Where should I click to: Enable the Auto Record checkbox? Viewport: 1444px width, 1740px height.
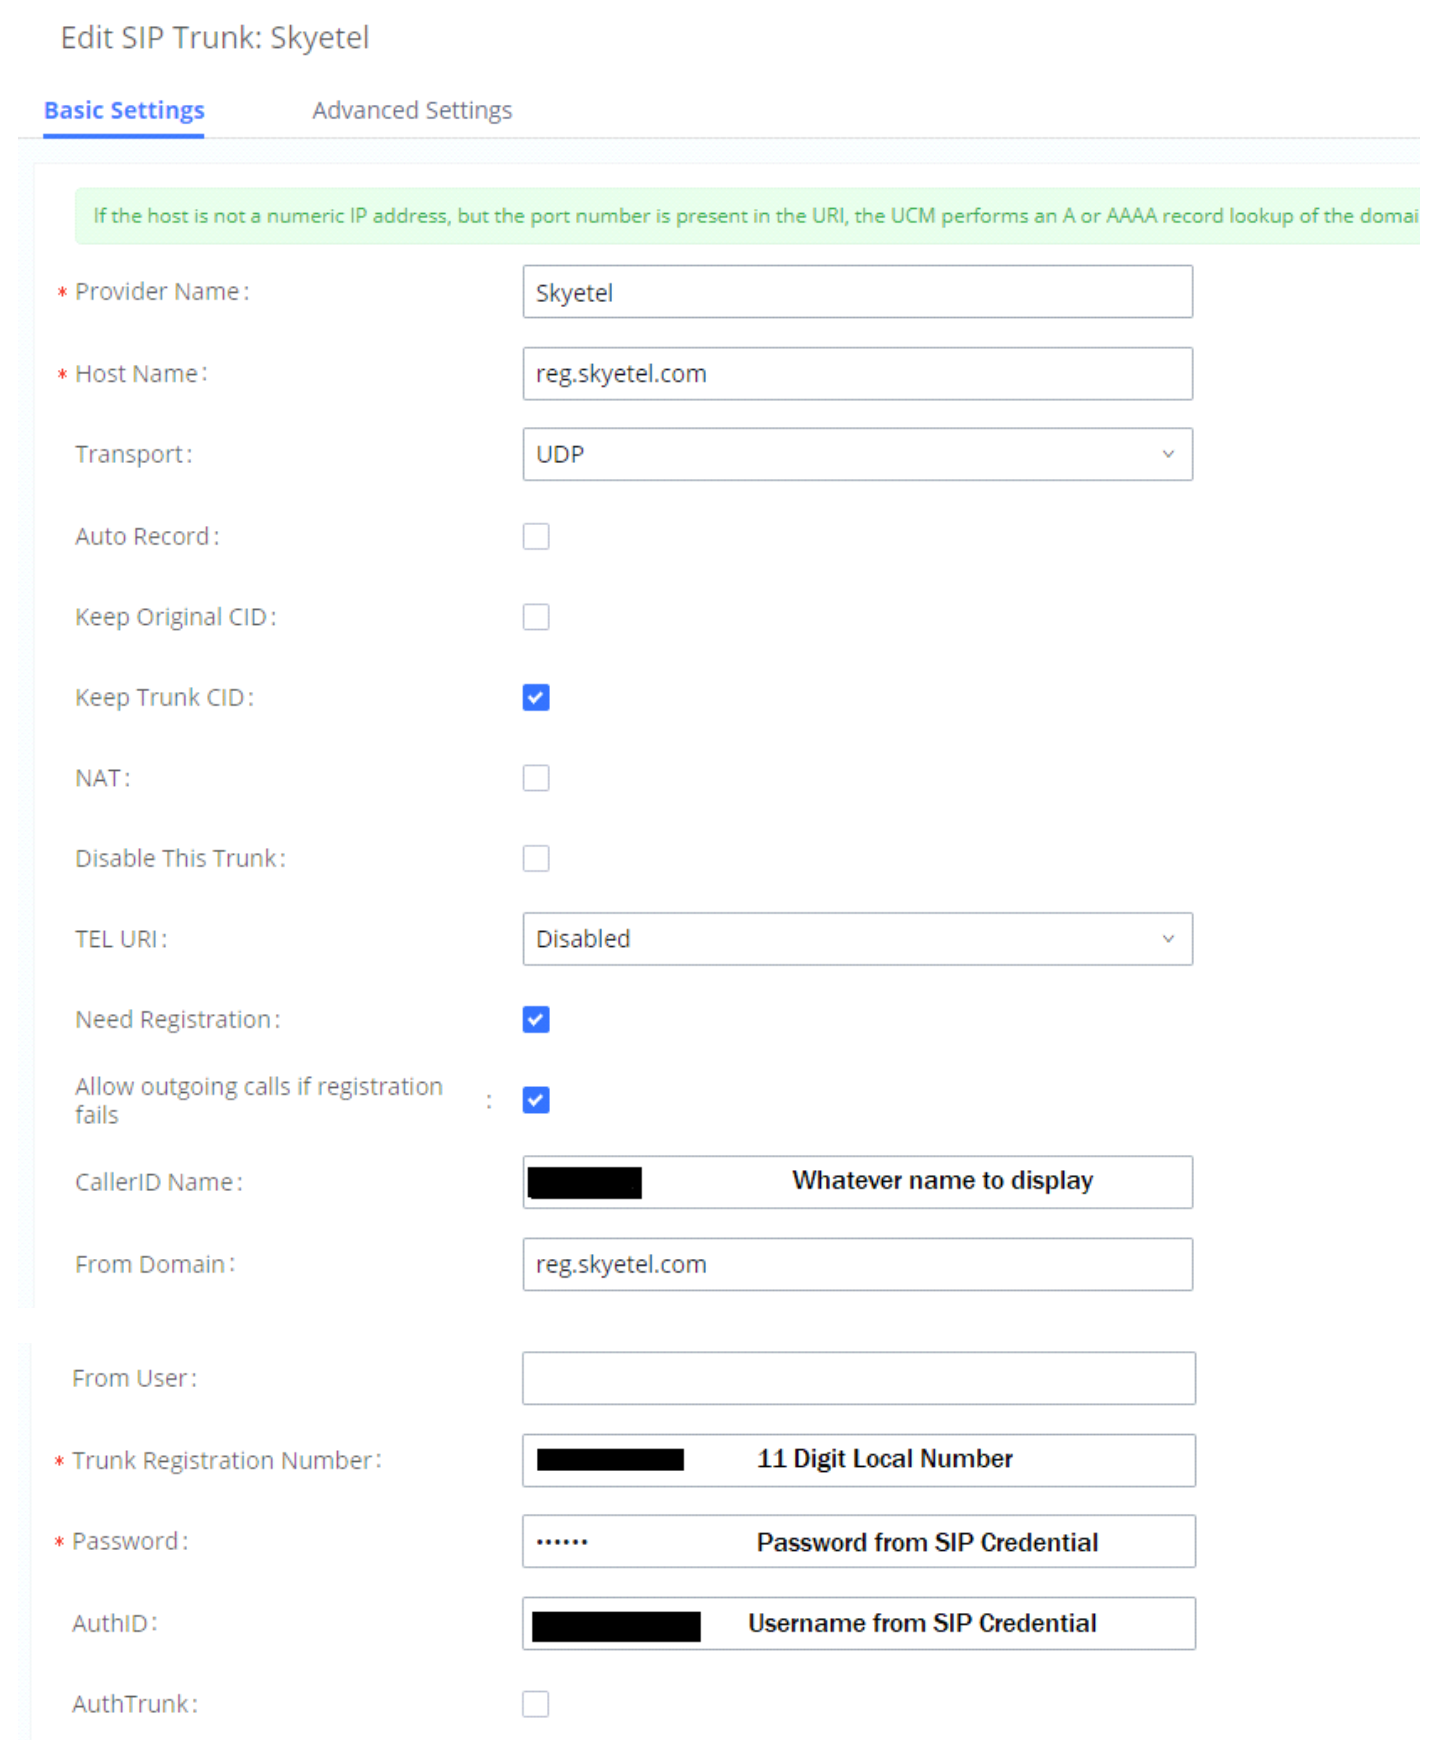[x=536, y=536]
